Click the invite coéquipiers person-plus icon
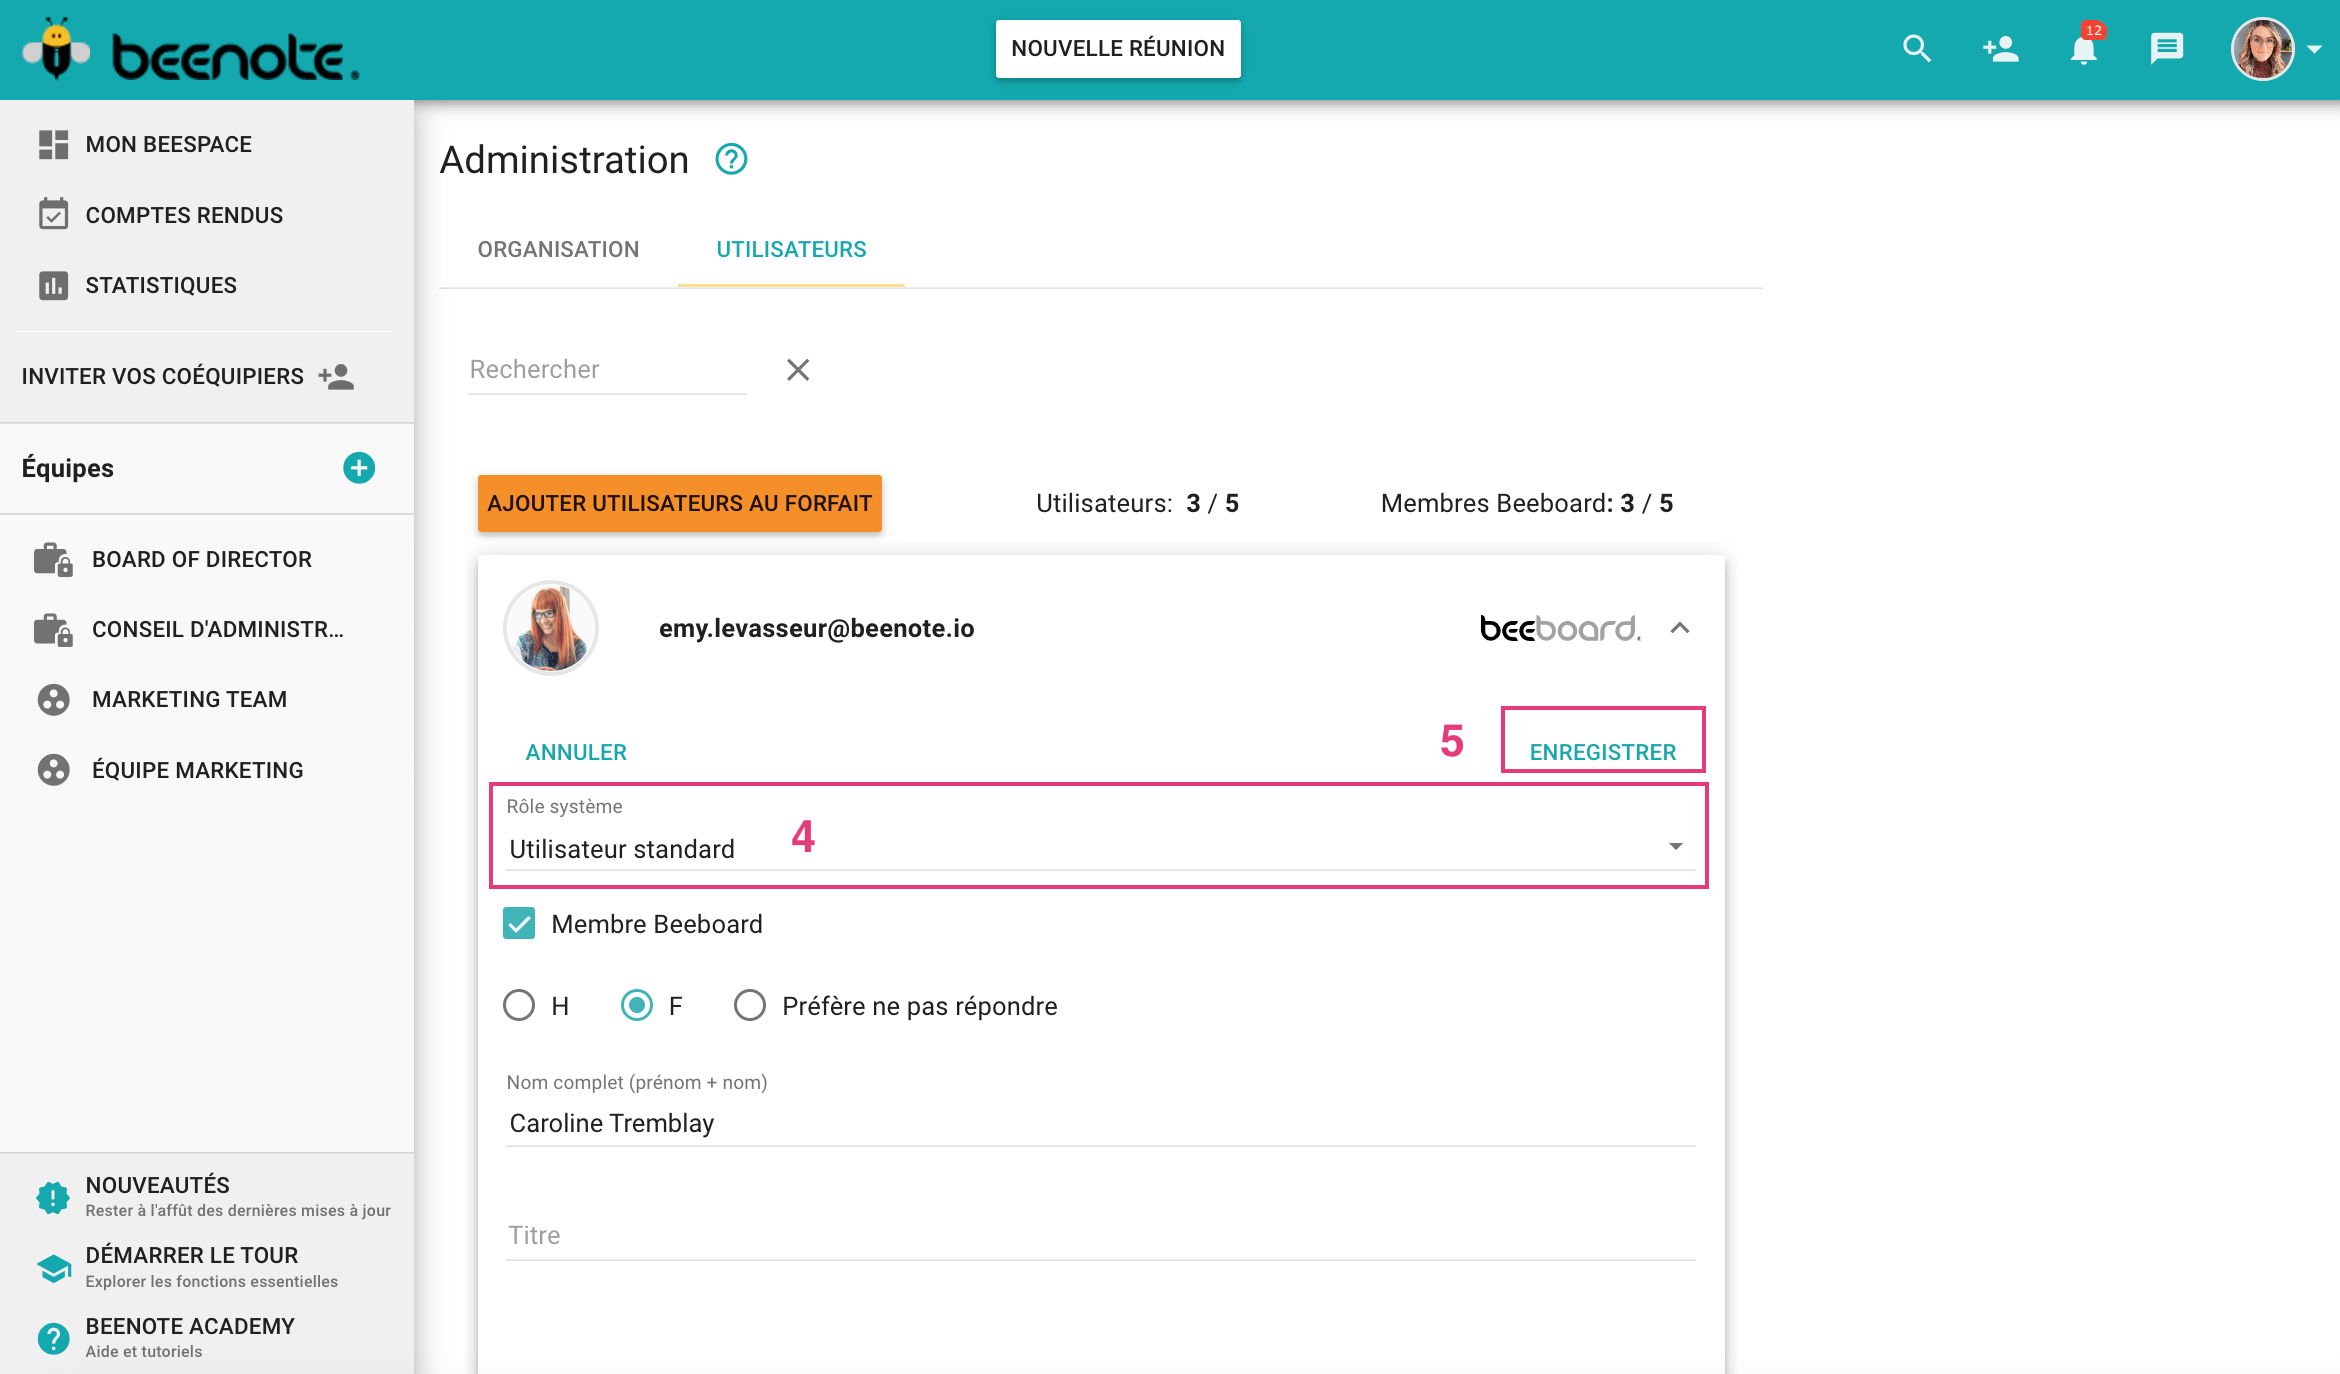 [337, 376]
